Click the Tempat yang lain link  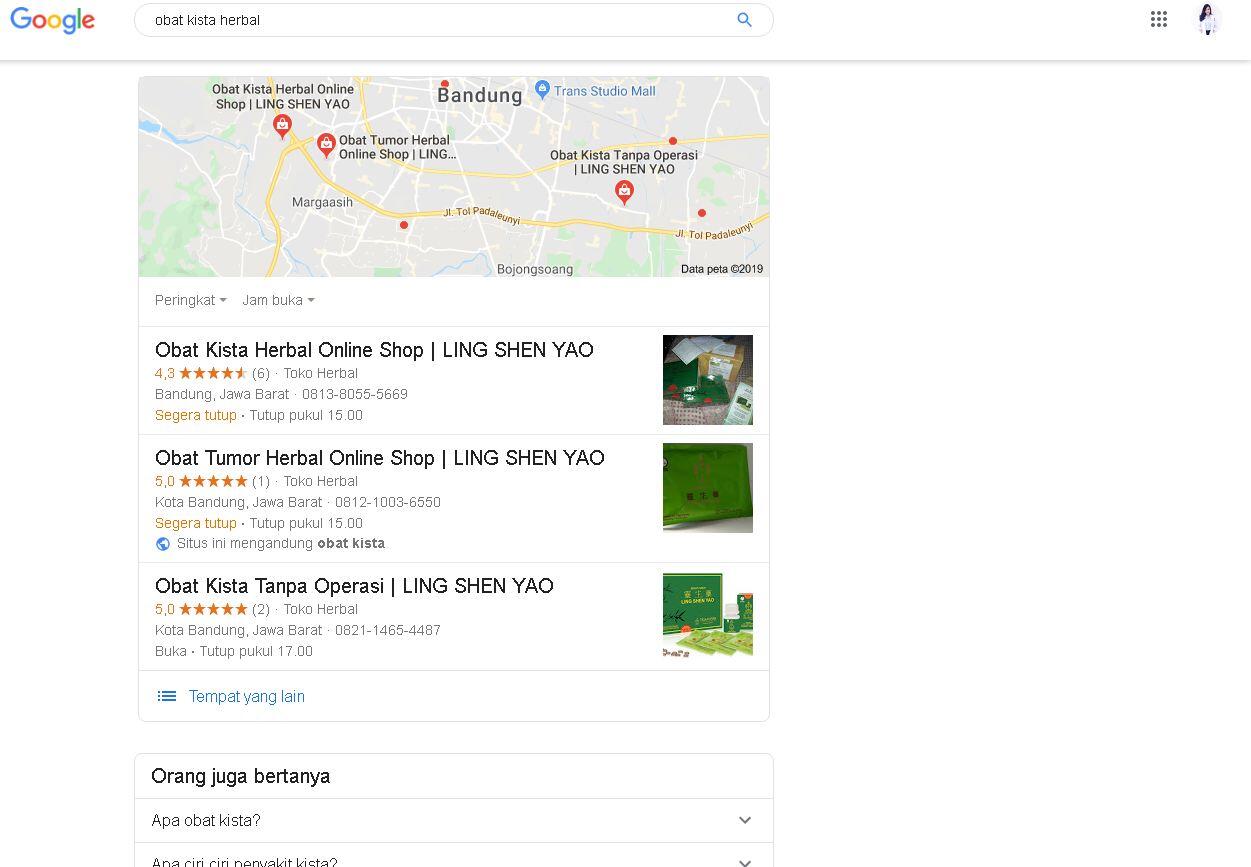(247, 696)
